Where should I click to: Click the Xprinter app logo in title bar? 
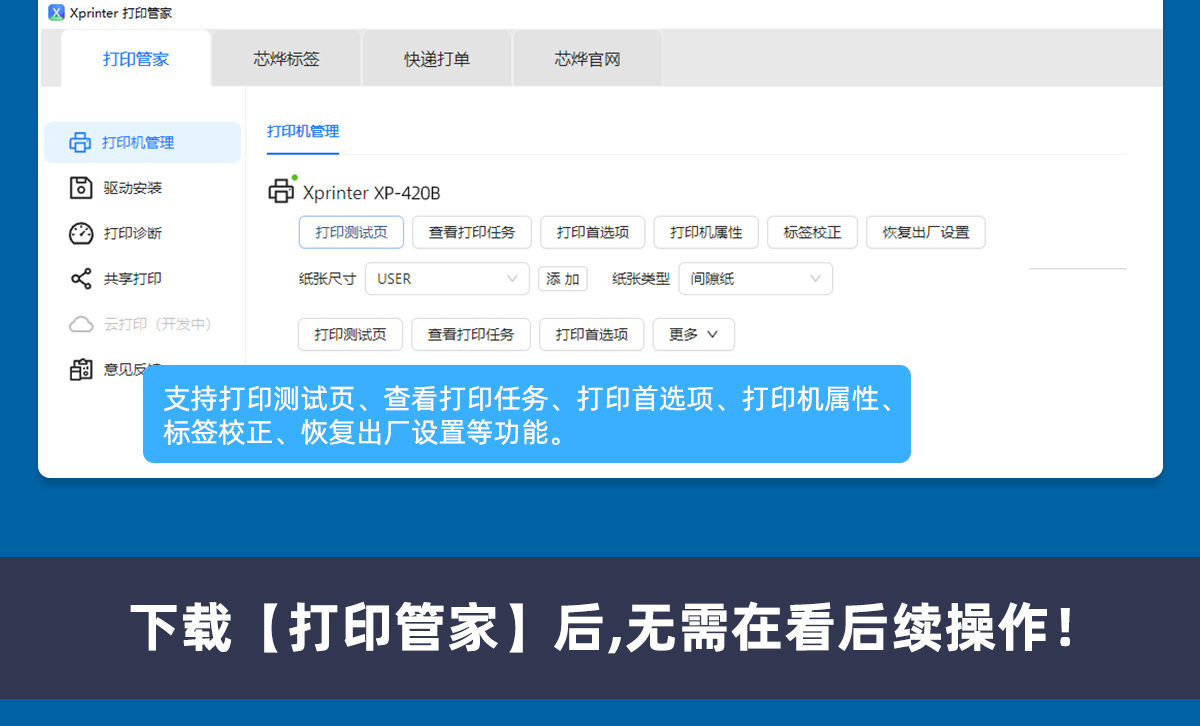click(x=56, y=13)
